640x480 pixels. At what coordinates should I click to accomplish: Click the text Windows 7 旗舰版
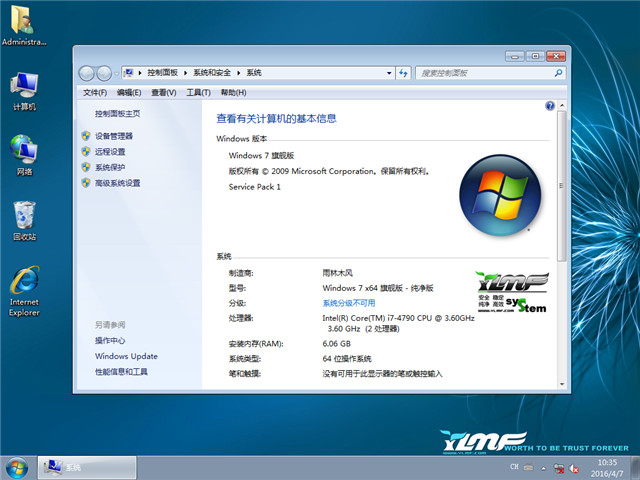coord(261,156)
